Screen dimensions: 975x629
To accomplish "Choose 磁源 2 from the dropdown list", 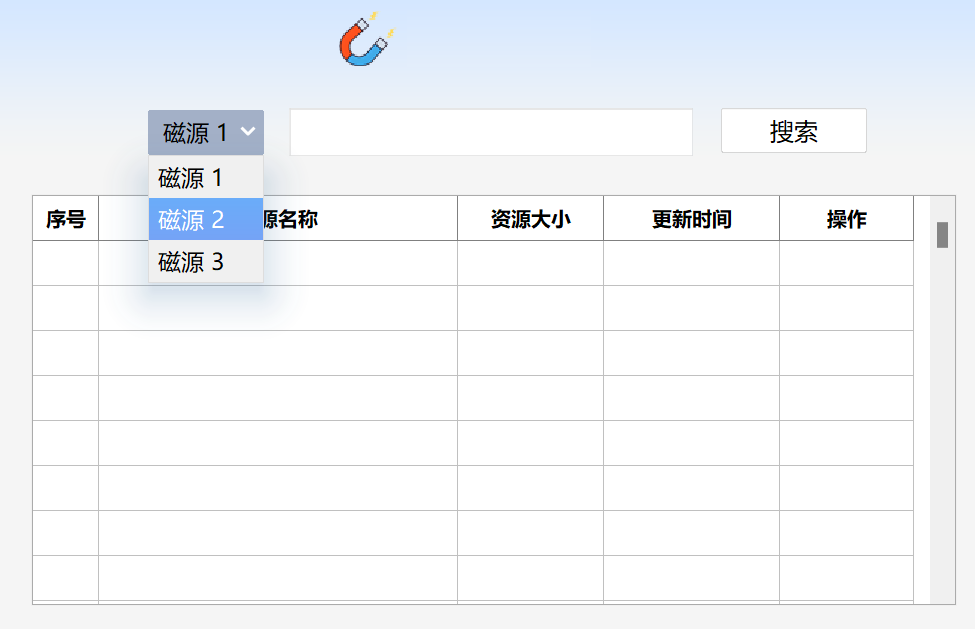I will tap(206, 219).
